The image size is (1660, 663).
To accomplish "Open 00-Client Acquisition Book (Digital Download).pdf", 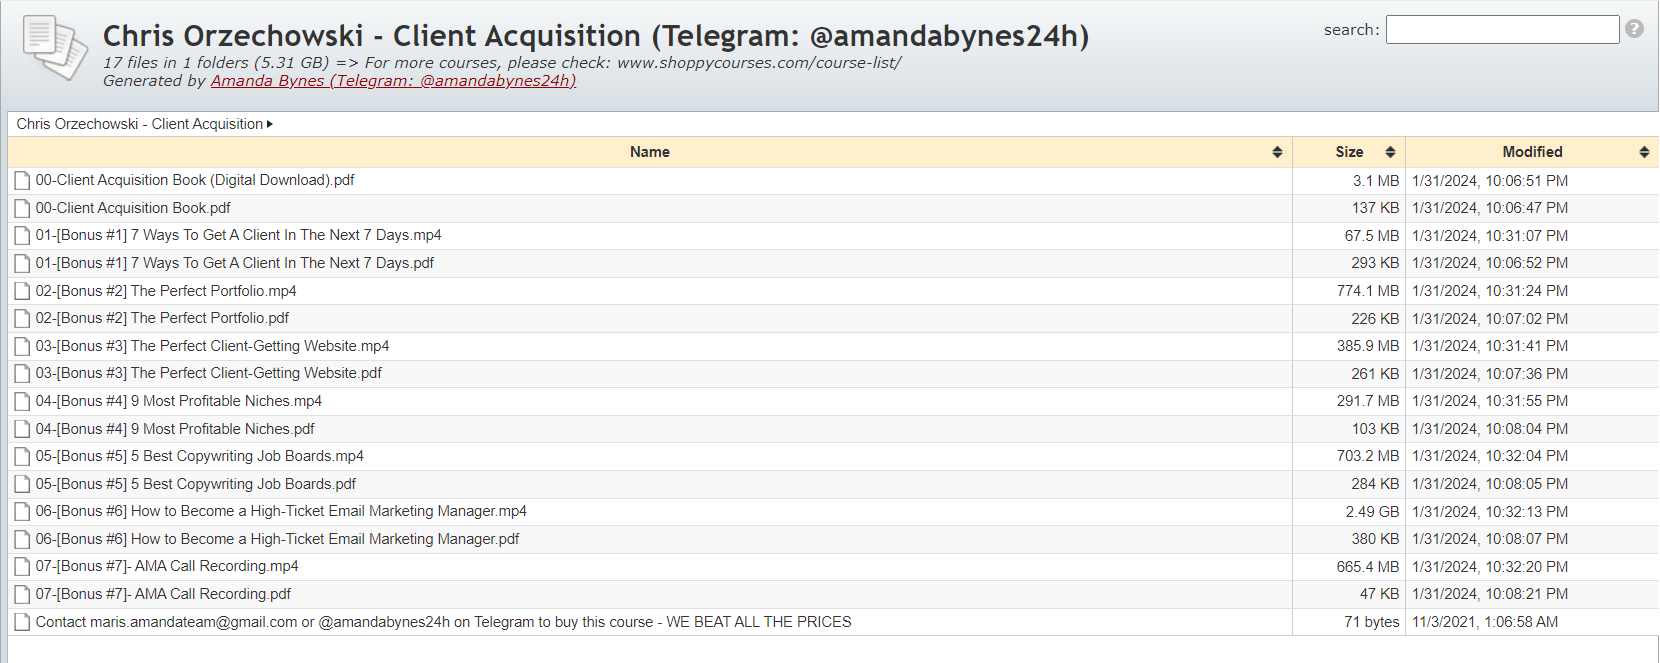I will coord(195,180).
